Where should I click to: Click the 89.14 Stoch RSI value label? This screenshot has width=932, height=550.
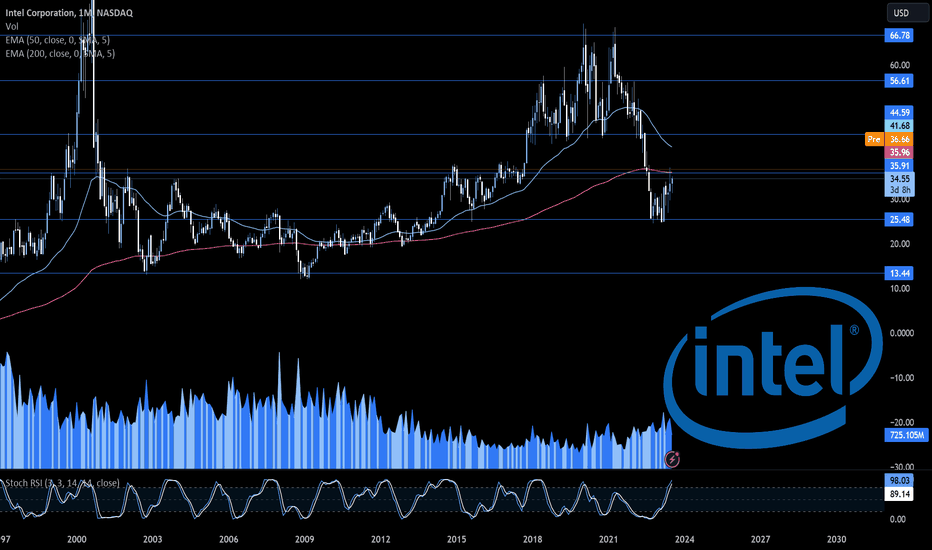[899, 494]
